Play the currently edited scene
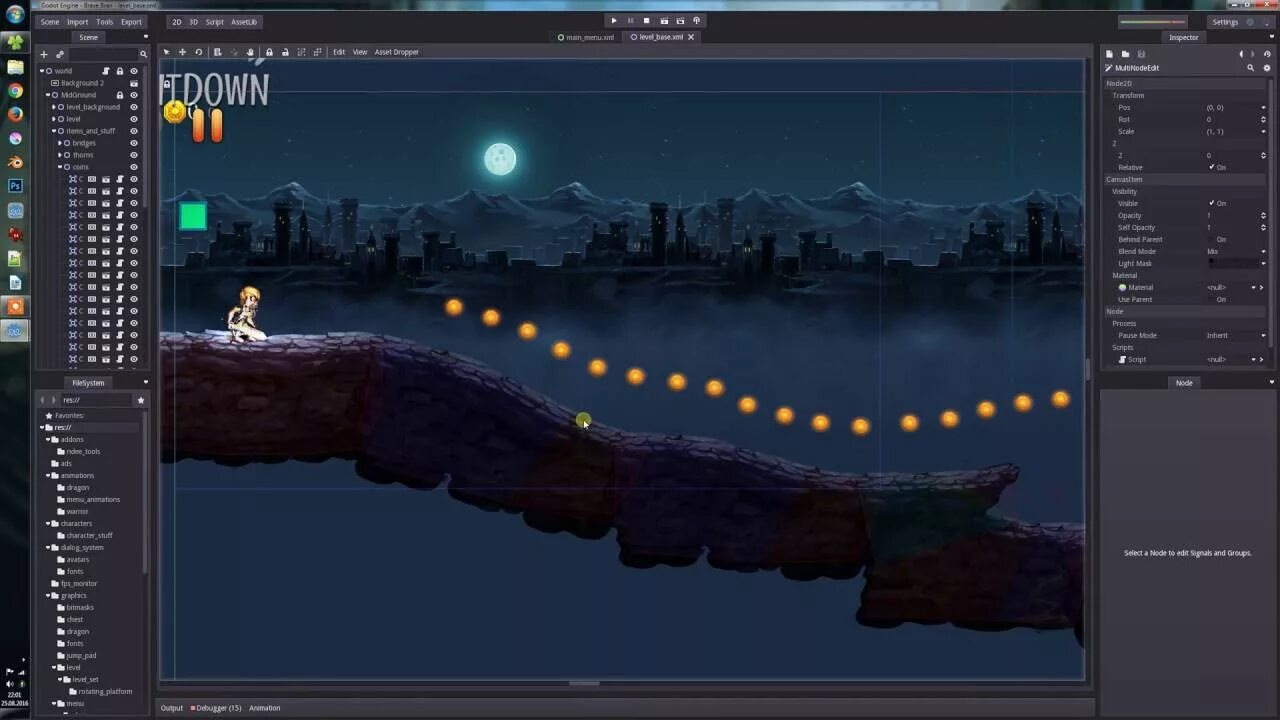Viewport: 1280px width, 720px height. [x=664, y=21]
